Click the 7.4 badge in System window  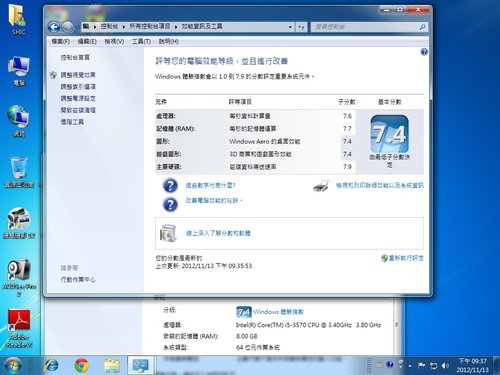[244, 312]
